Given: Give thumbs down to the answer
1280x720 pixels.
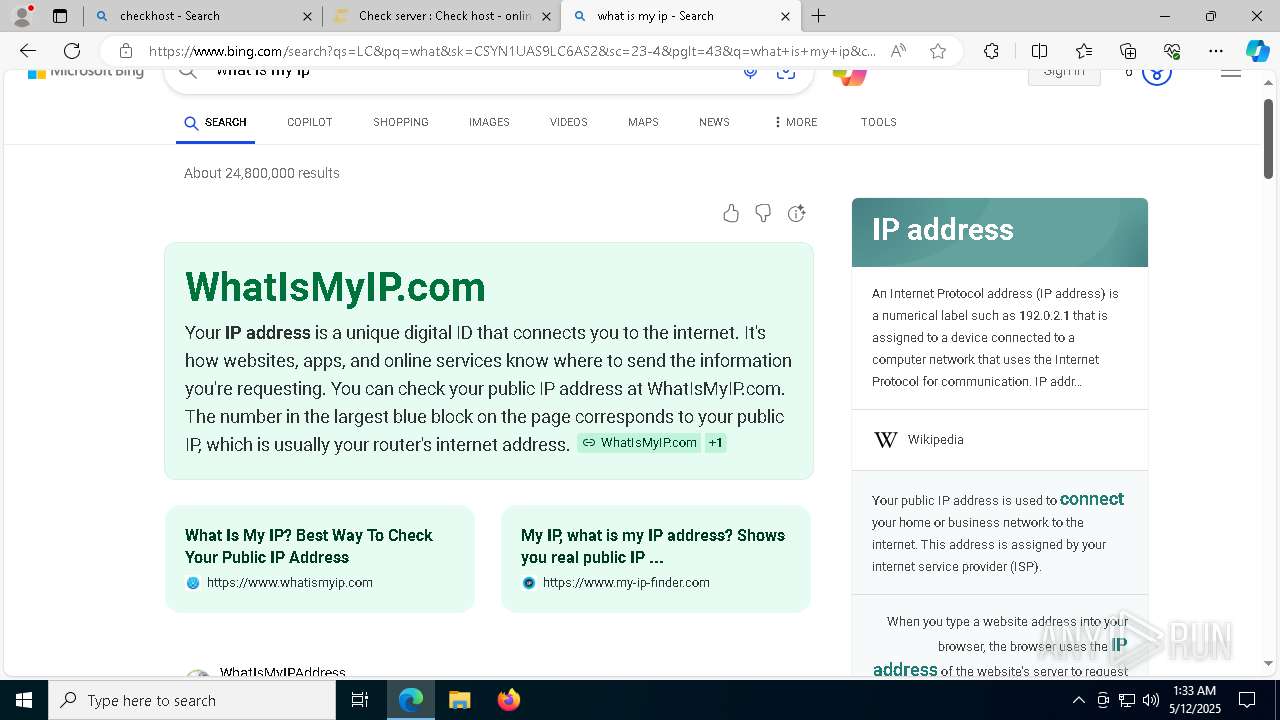Looking at the screenshot, I should pos(763,213).
